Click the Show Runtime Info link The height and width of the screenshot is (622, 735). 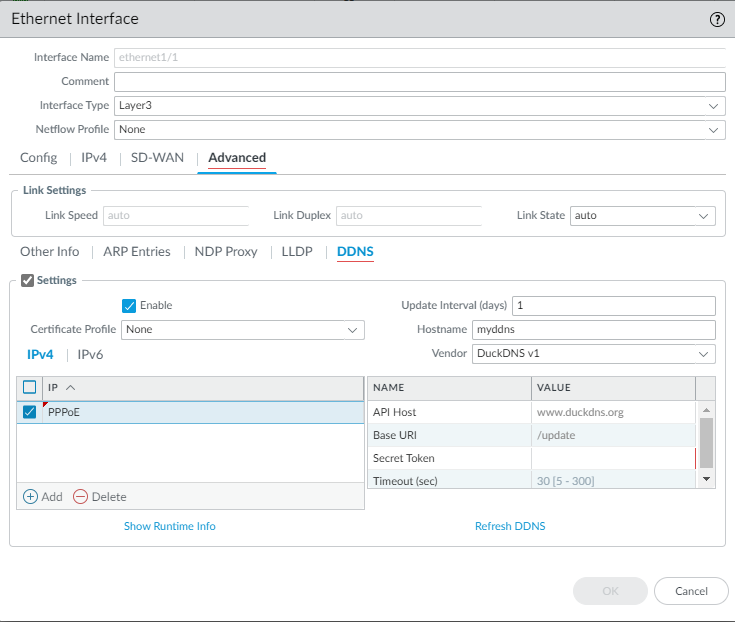click(169, 526)
